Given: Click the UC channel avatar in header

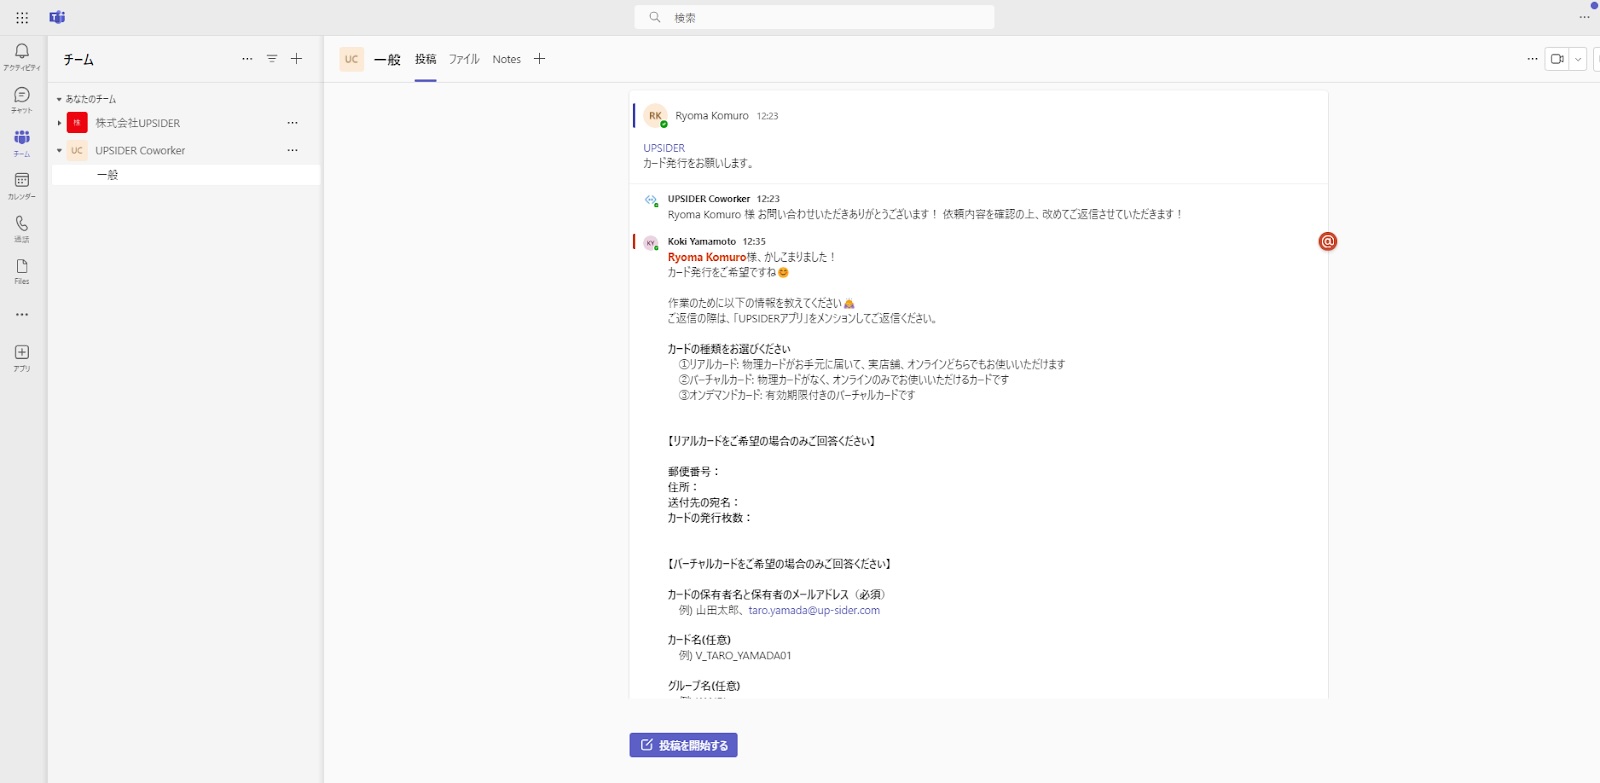Looking at the screenshot, I should 351,59.
